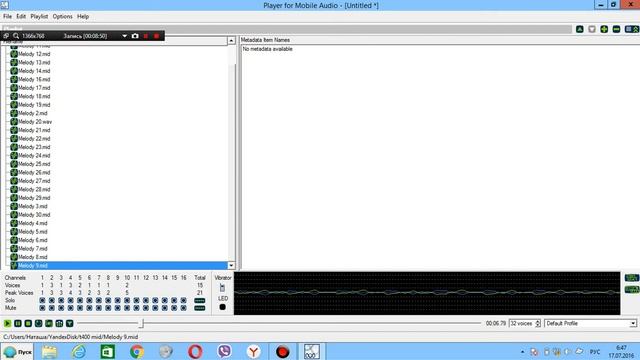The width and height of the screenshot is (640, 360).
Task: Toggle Mute for channel 5
Action: [80, 308]
